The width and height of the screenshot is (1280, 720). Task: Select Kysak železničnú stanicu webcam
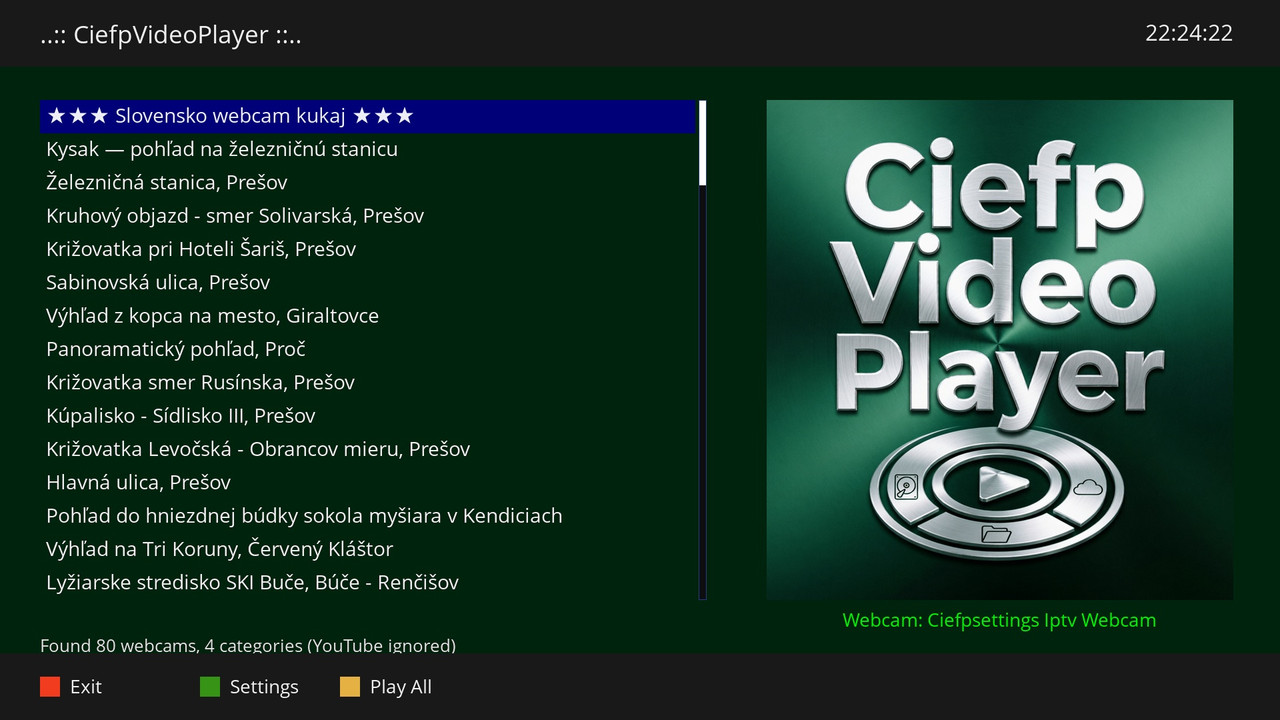click(367, 149)
